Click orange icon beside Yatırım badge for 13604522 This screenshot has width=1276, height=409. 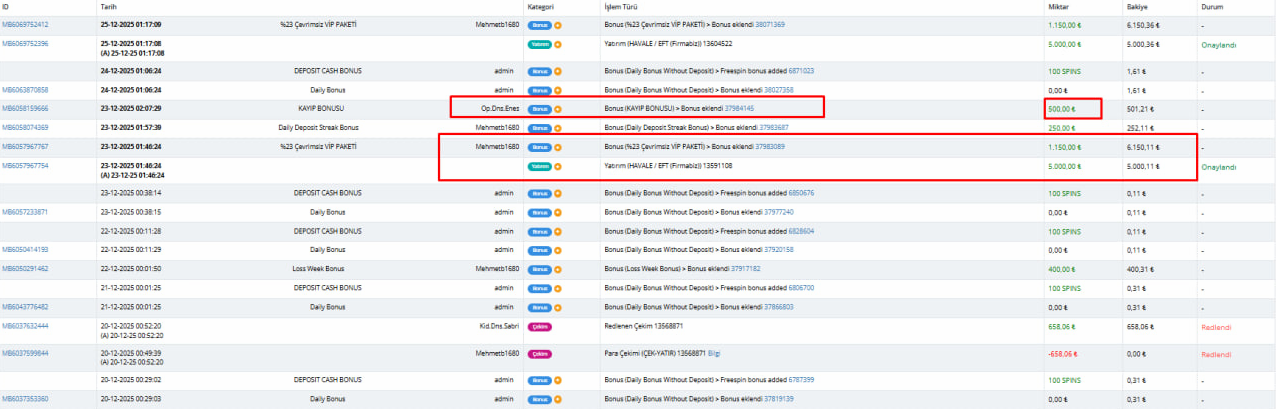[x=558, y=45]
